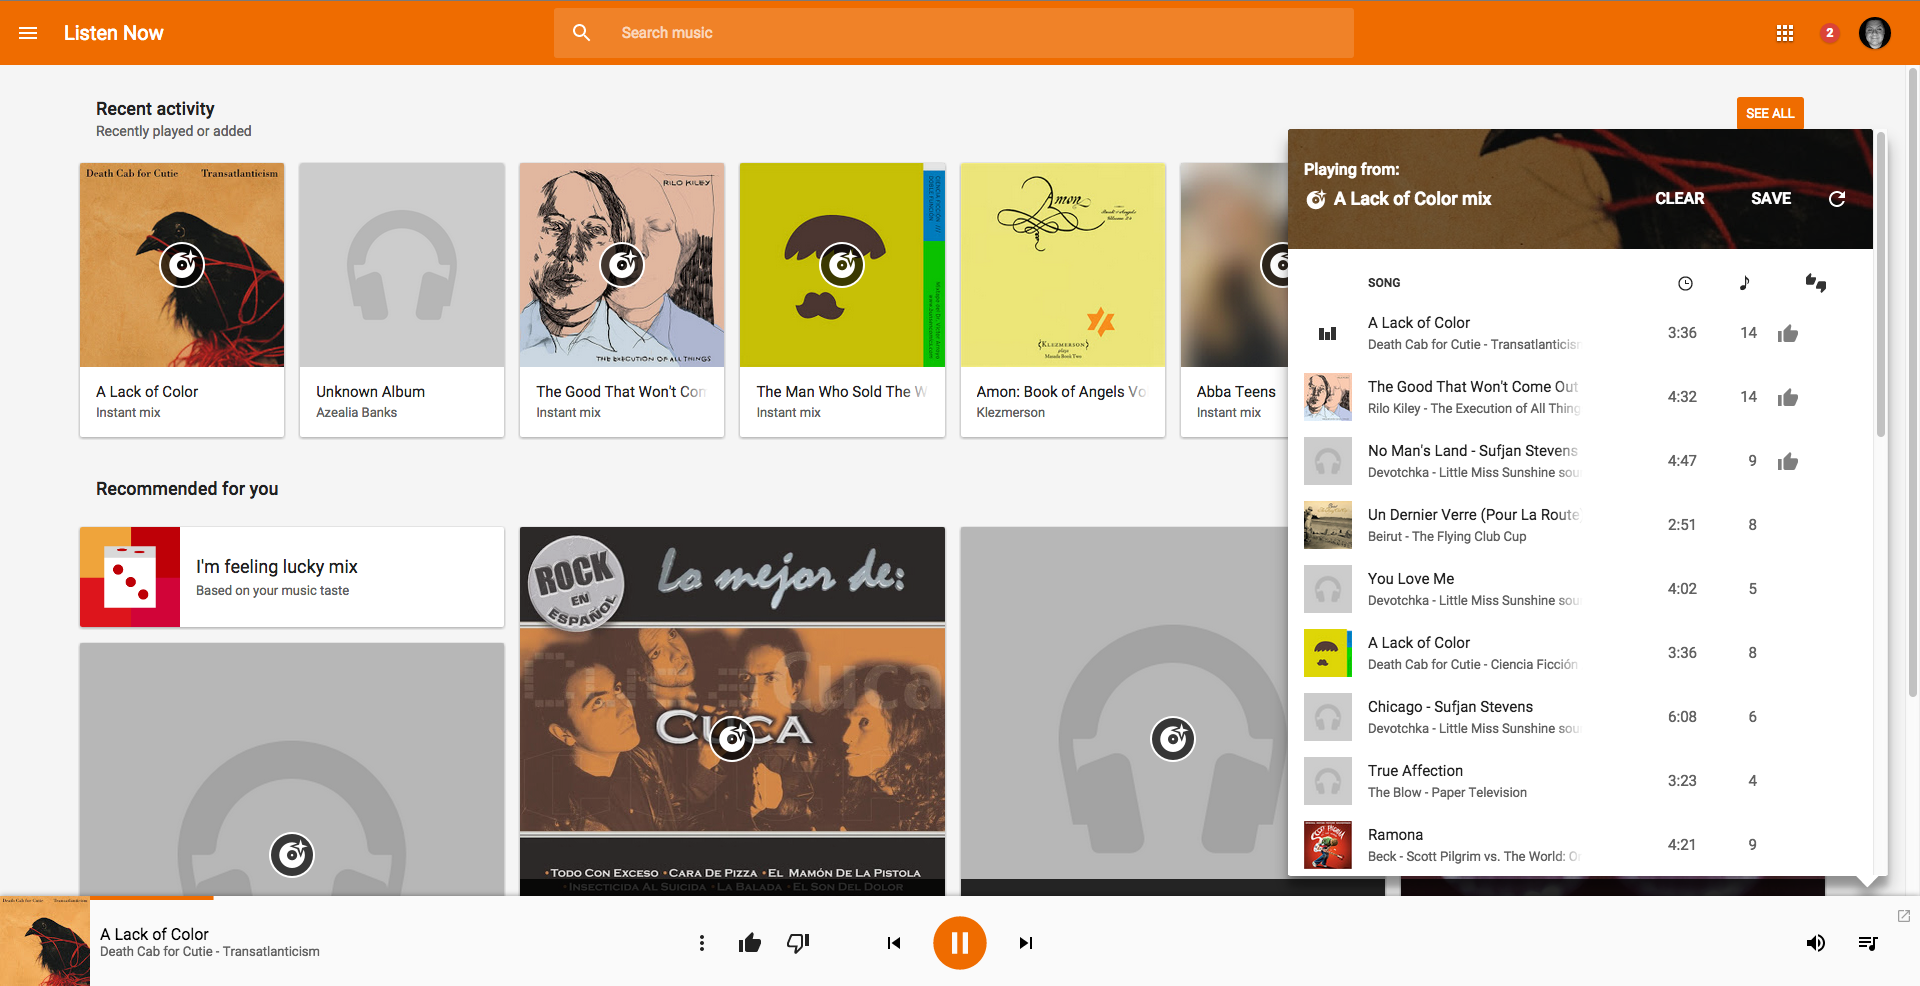The width and height of the screenshot is (1920, 986).
Task: Open the hamburger navigation menu
Action: pyautogui.click(x=28, y=33)
